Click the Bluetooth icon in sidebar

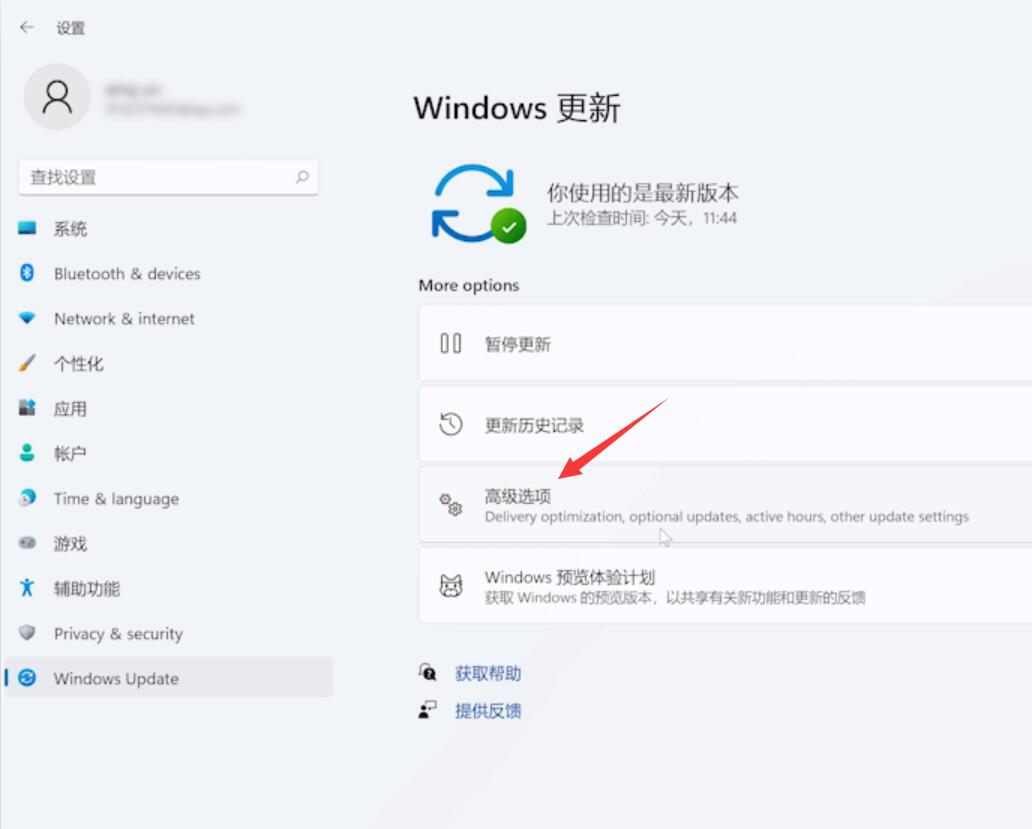point(27,273)
